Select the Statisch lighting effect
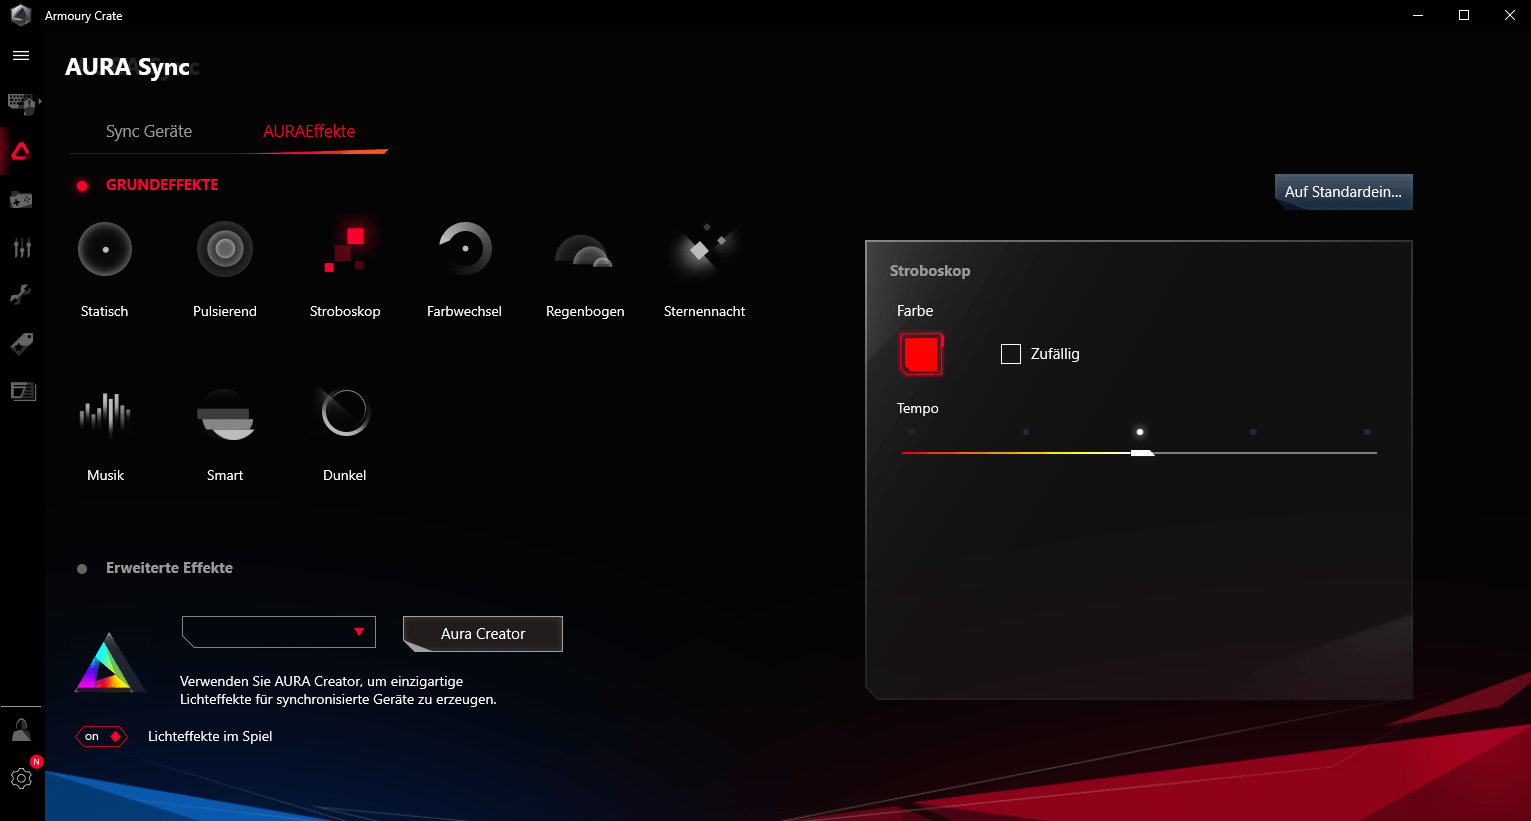 105,249
